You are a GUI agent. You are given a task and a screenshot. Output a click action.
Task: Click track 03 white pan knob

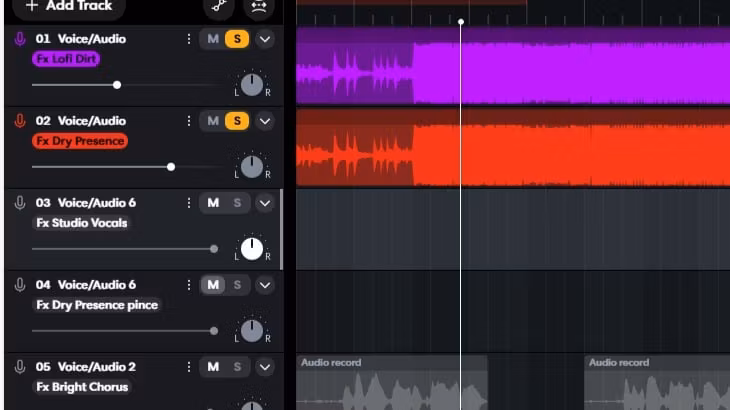pos(252,249)
